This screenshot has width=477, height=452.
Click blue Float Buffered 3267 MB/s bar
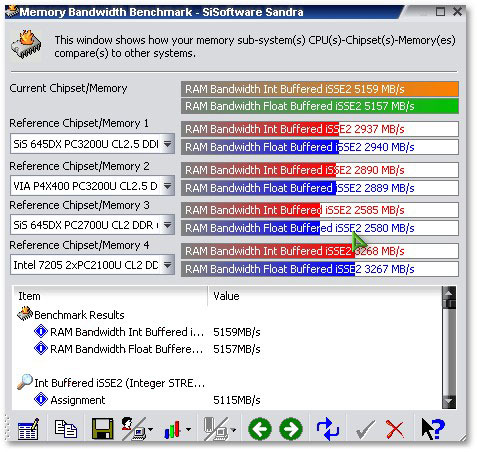320,269
